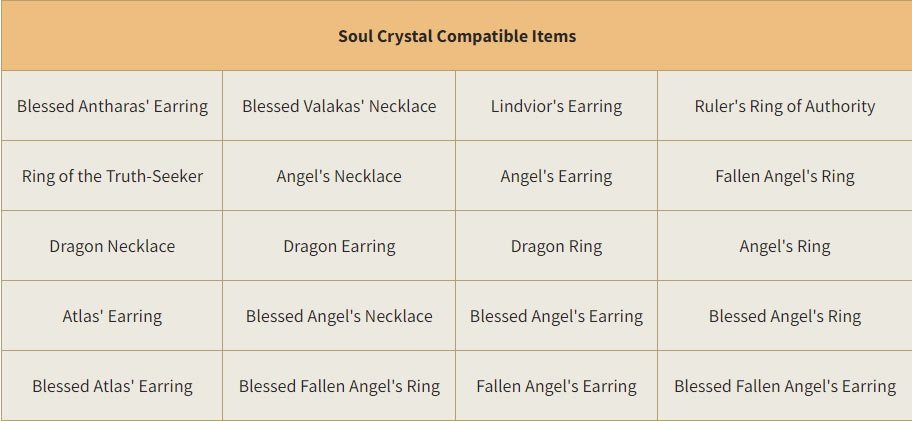
Task: Click Blessed Angel's Ring entry
Action: tap(785, 316)
